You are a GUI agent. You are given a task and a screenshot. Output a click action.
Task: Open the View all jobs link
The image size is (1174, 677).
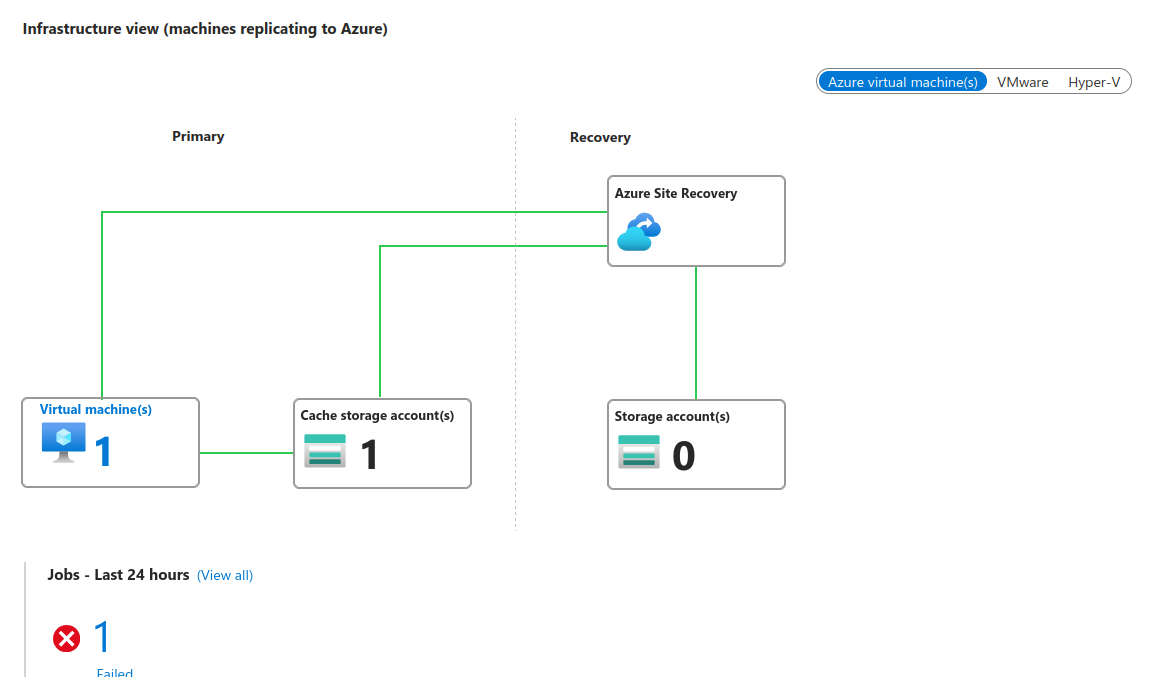(x=225, y=575)
